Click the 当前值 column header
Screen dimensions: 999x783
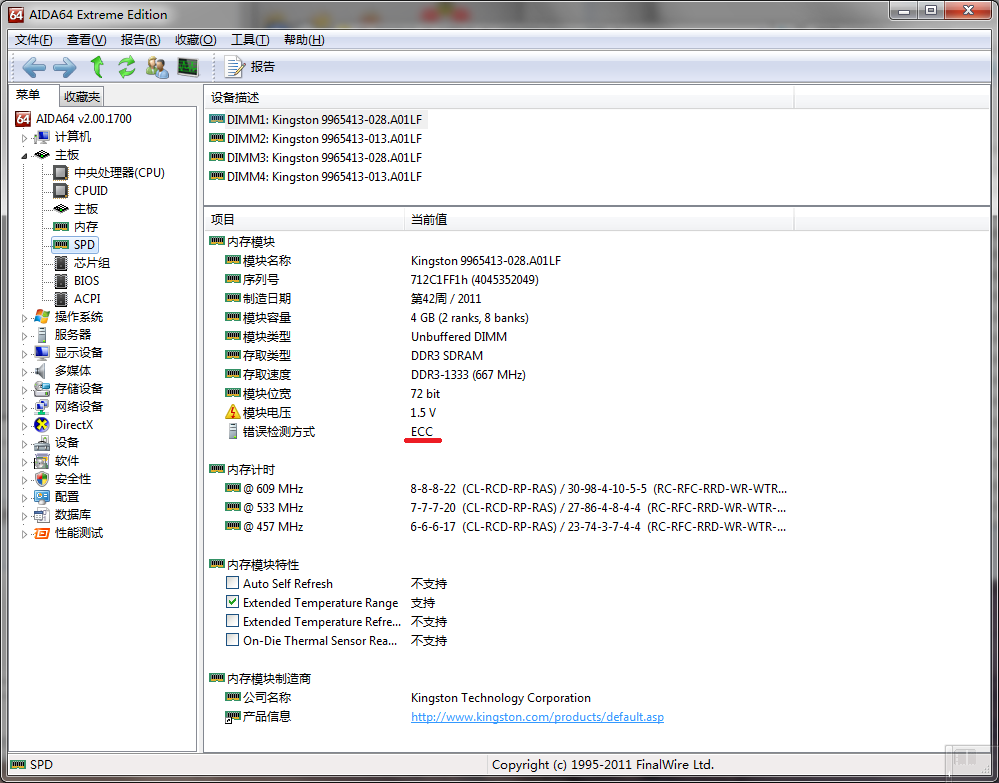599,220
